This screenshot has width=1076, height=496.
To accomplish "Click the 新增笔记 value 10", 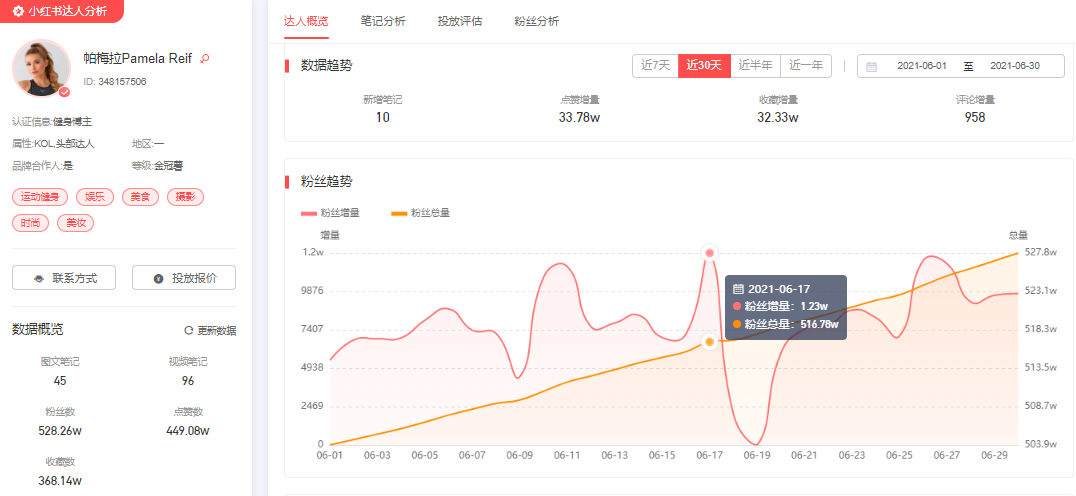I will (382, 117).
